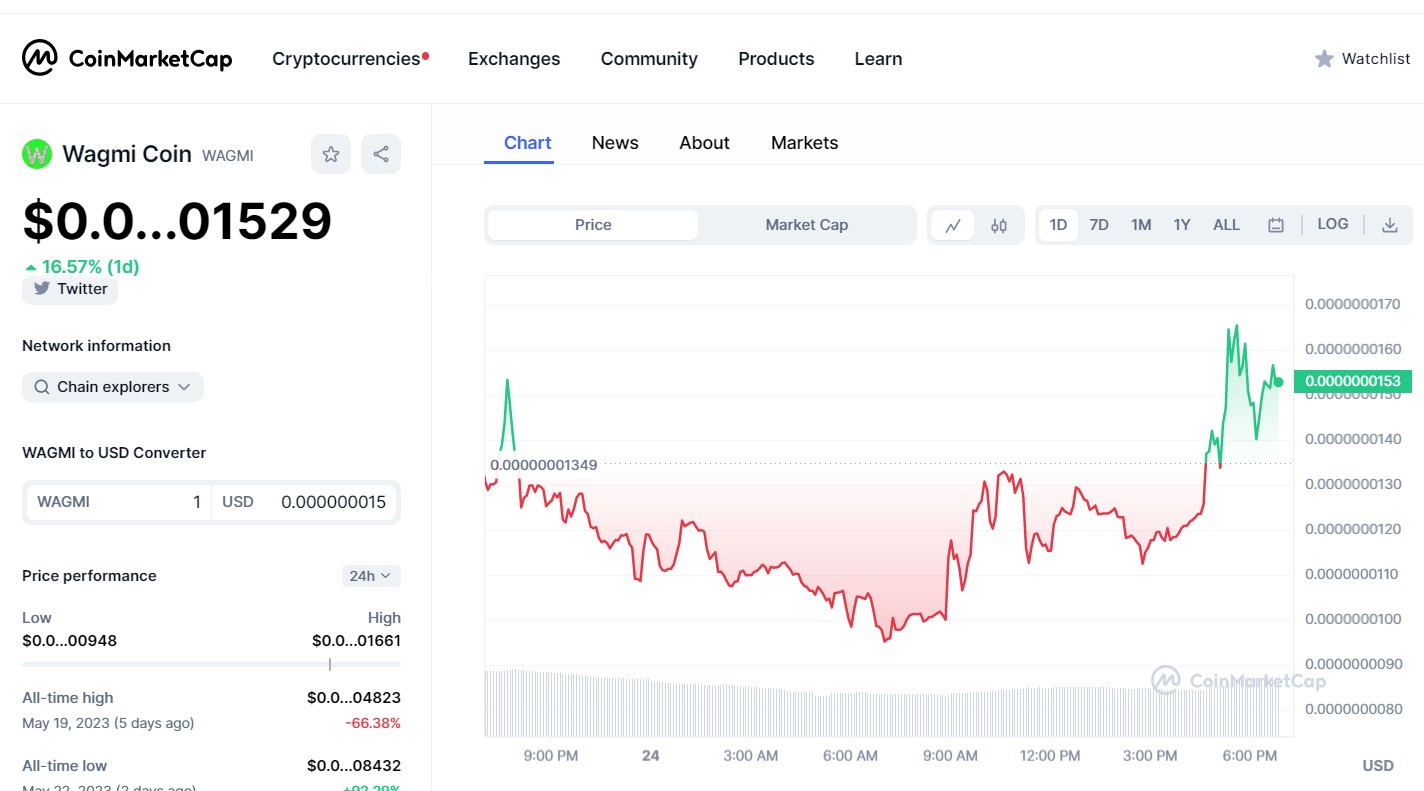Open Exchanges menu
Screen dimensions: 1424x791
(x=514, y=59)
